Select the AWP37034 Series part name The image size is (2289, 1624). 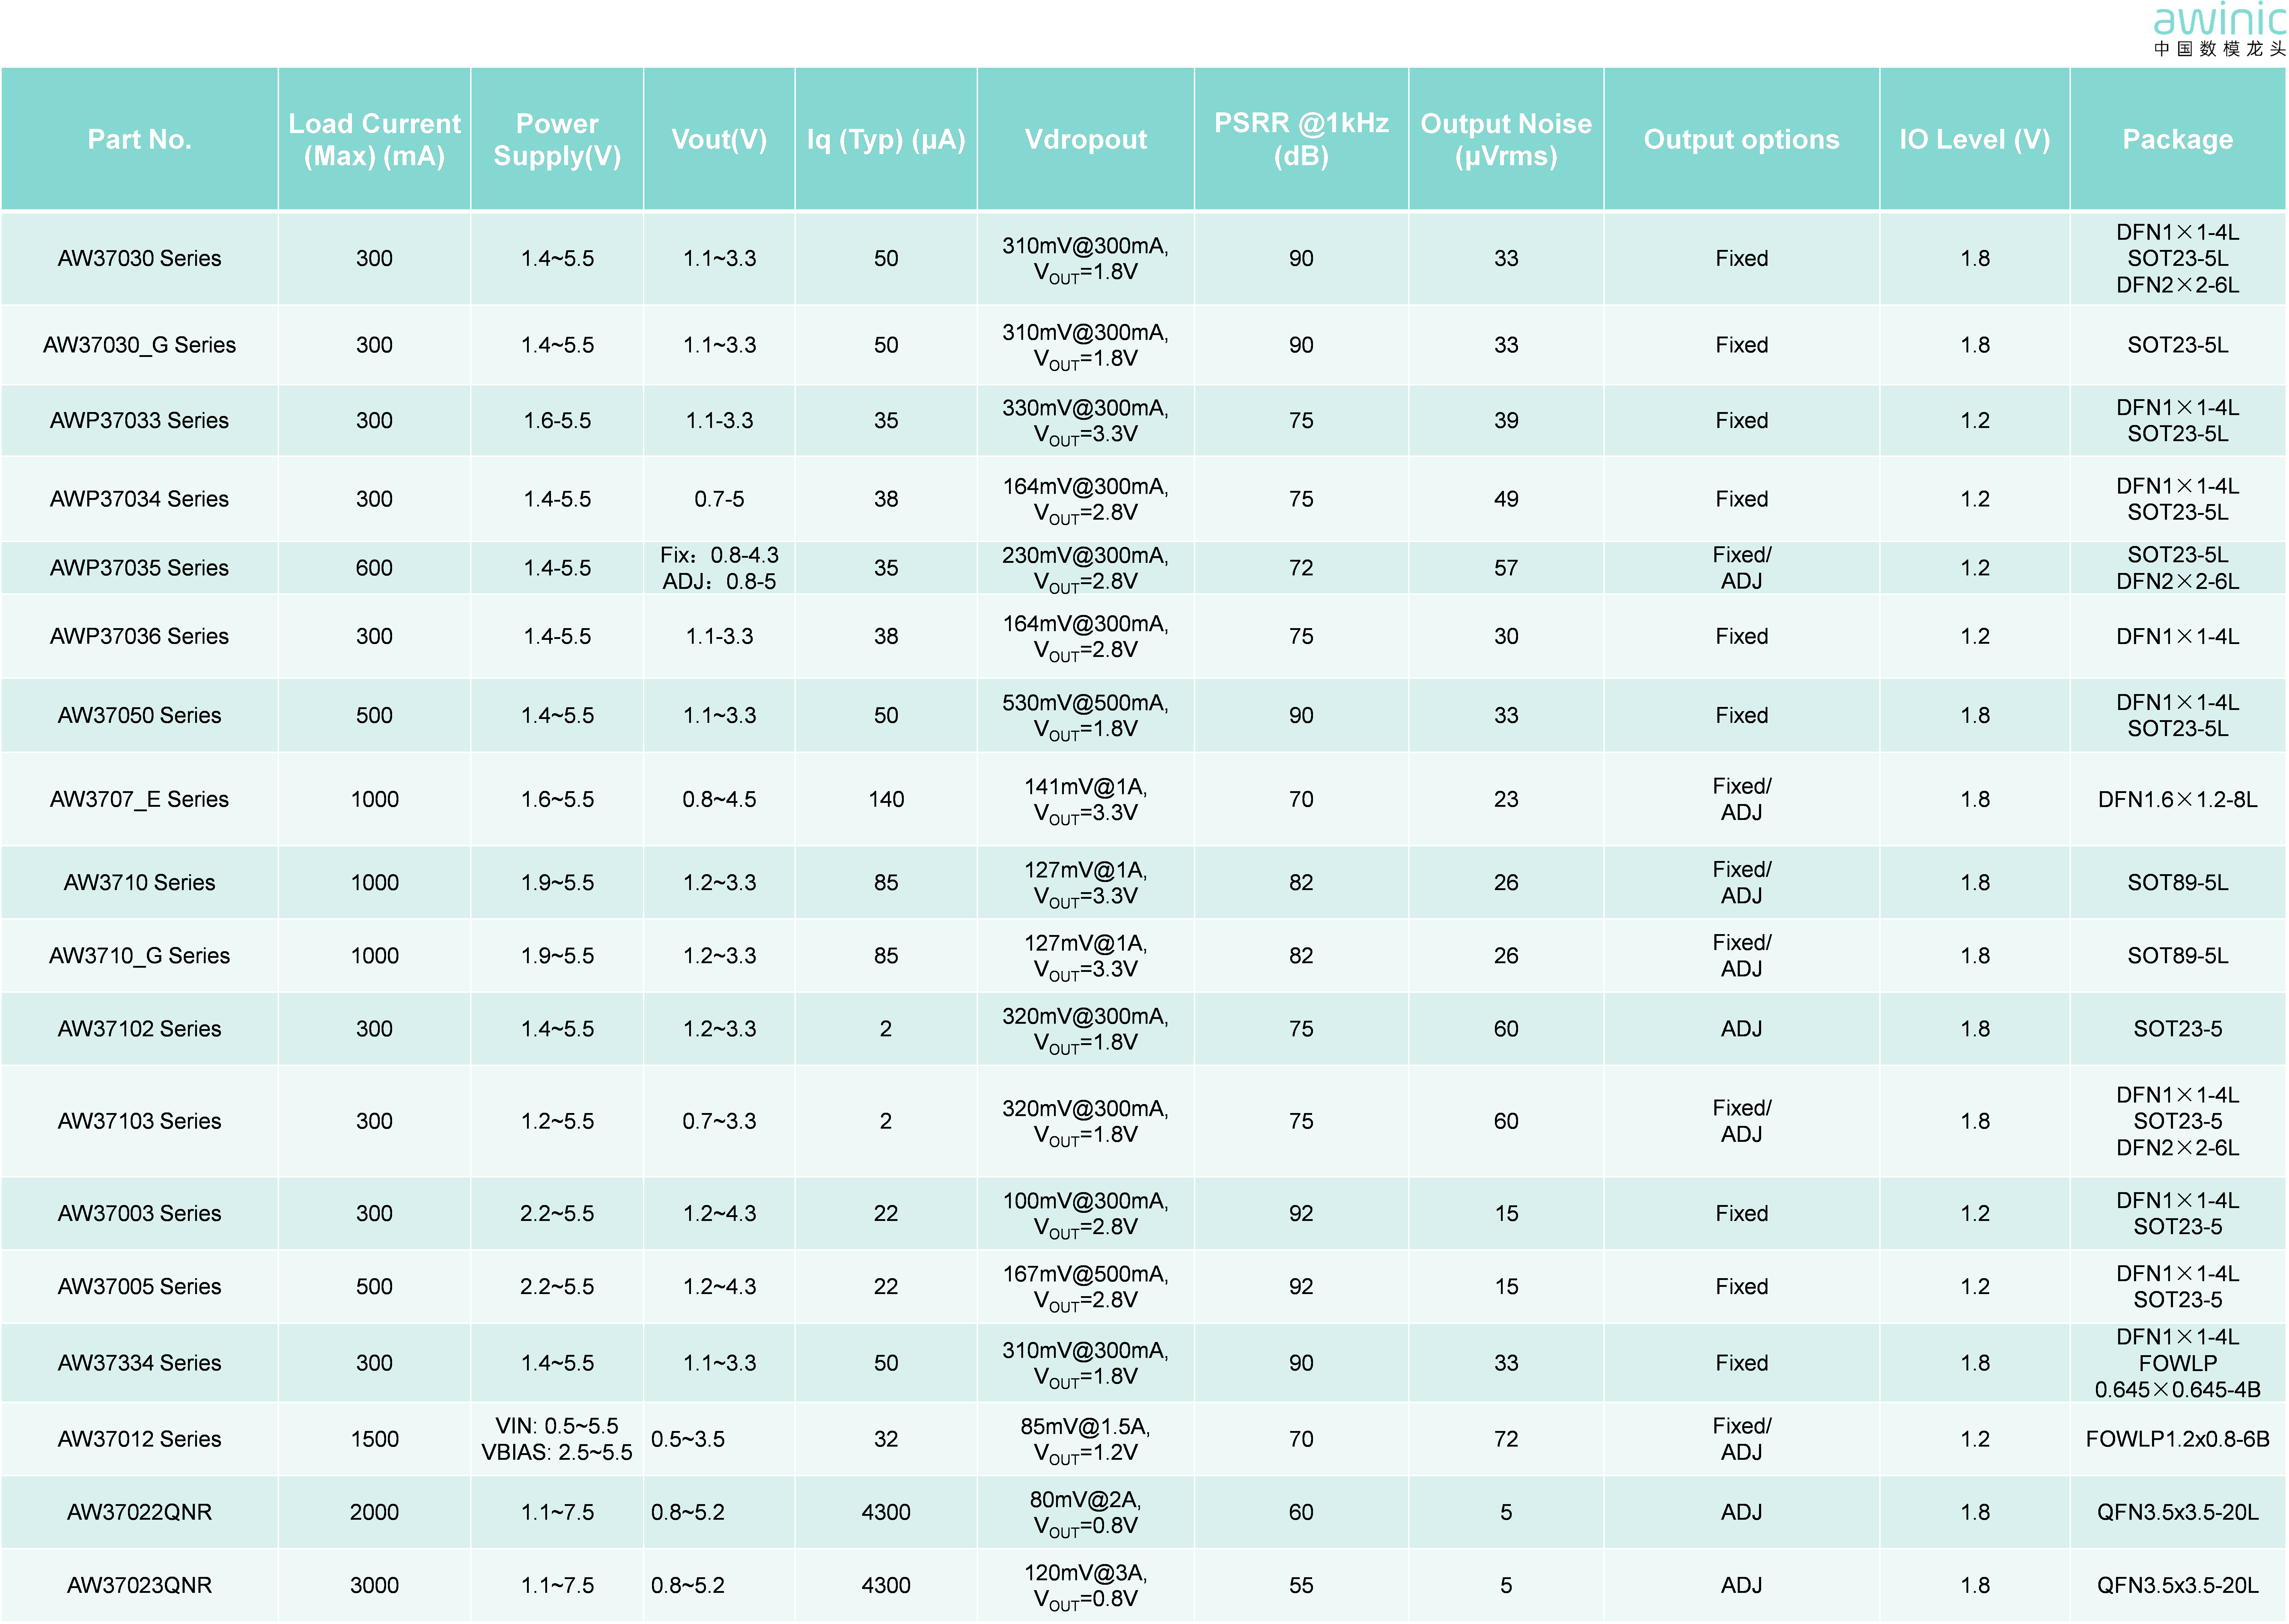coord(139,499)
